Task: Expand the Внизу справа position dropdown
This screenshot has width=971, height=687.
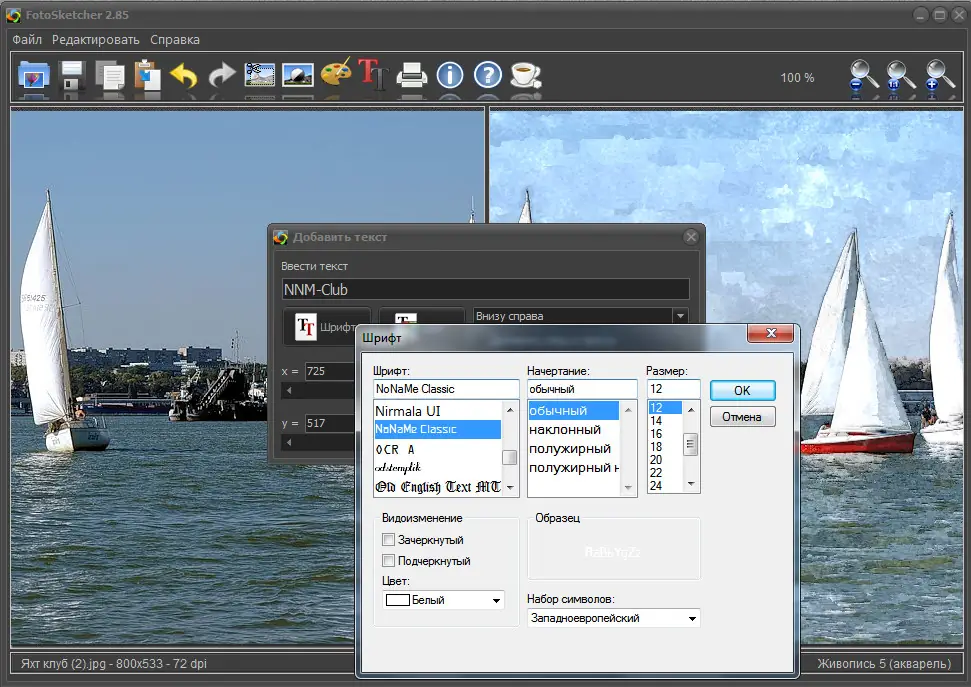Action: pyautogui.click(x=680, y=316)
